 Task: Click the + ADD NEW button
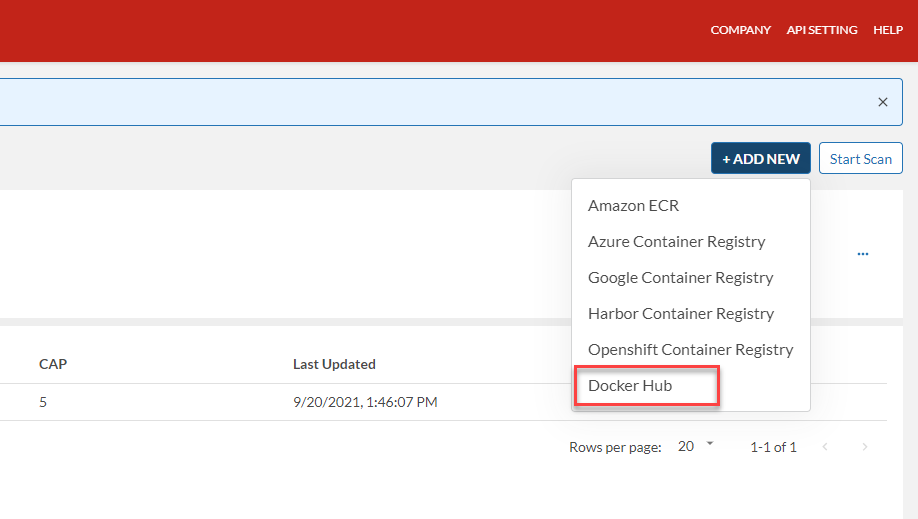[x=761, y=159]
